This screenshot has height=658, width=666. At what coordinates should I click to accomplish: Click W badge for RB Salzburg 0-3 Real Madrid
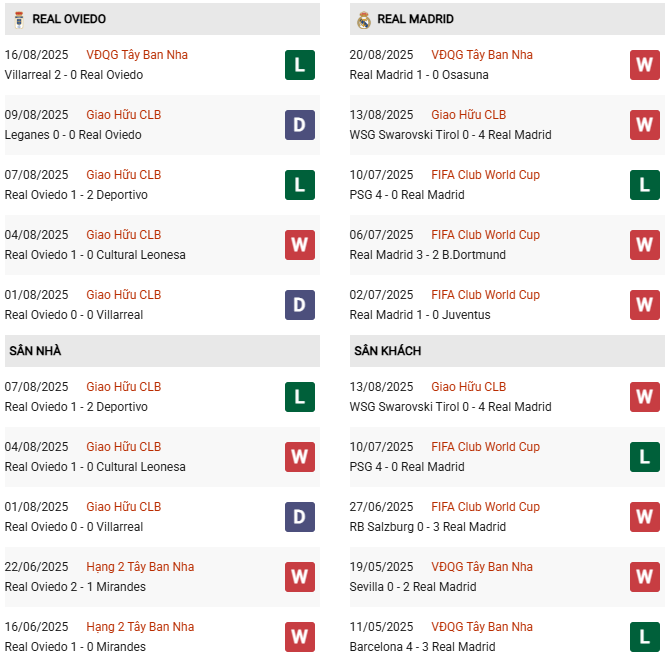pyautogui.click(x=644, y=517)
